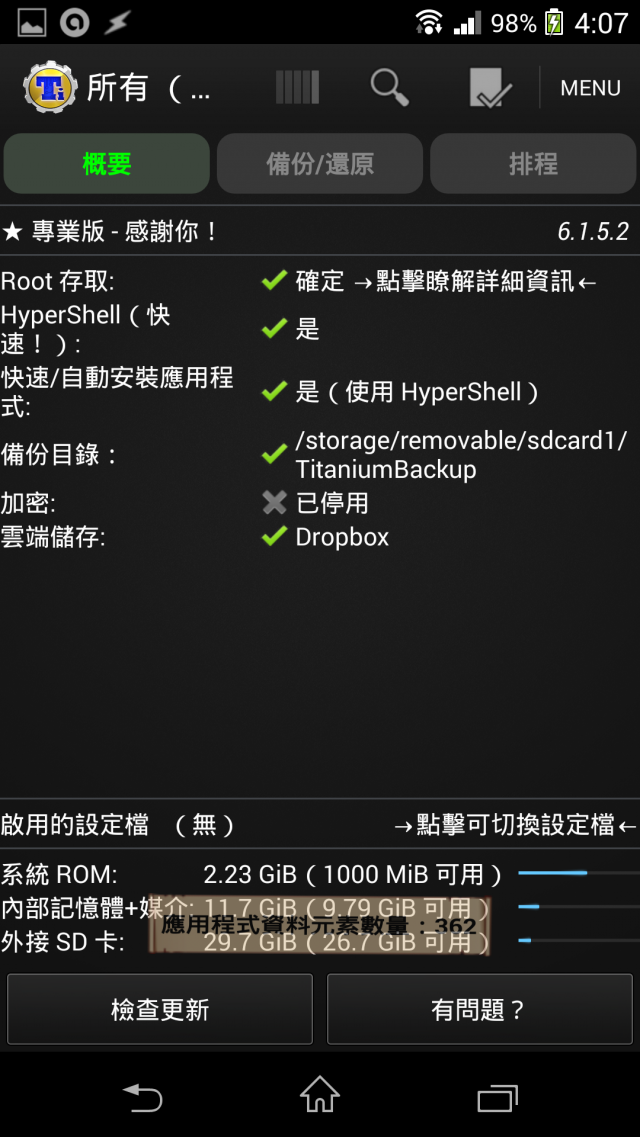This screenshot has width=640, height=1138.
Task: Tap the magnifying glass search icon
Action: click(x=390, y=88)
